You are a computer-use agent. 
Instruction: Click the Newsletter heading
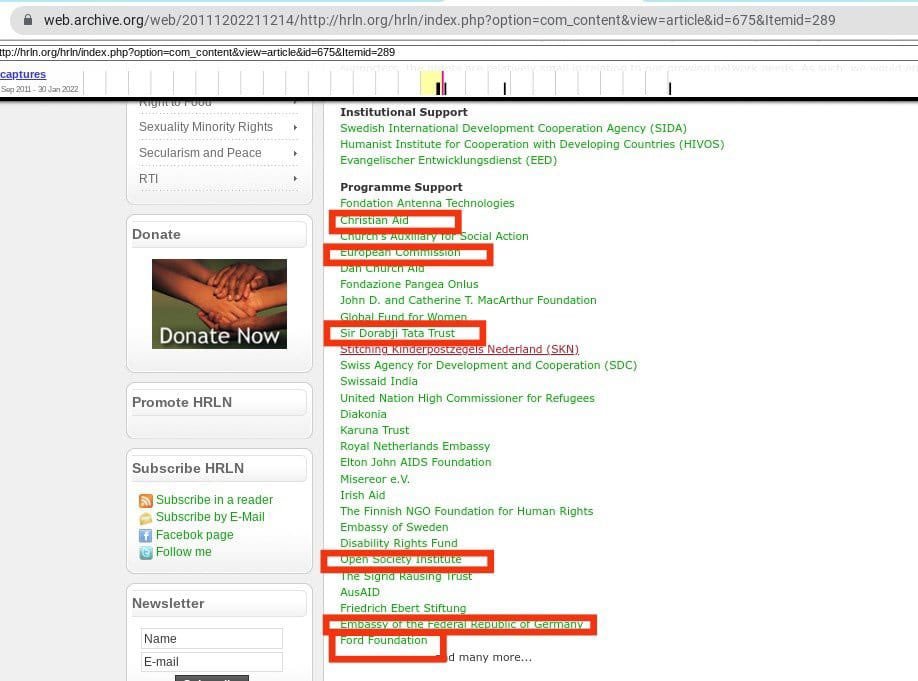click(168, 603)
